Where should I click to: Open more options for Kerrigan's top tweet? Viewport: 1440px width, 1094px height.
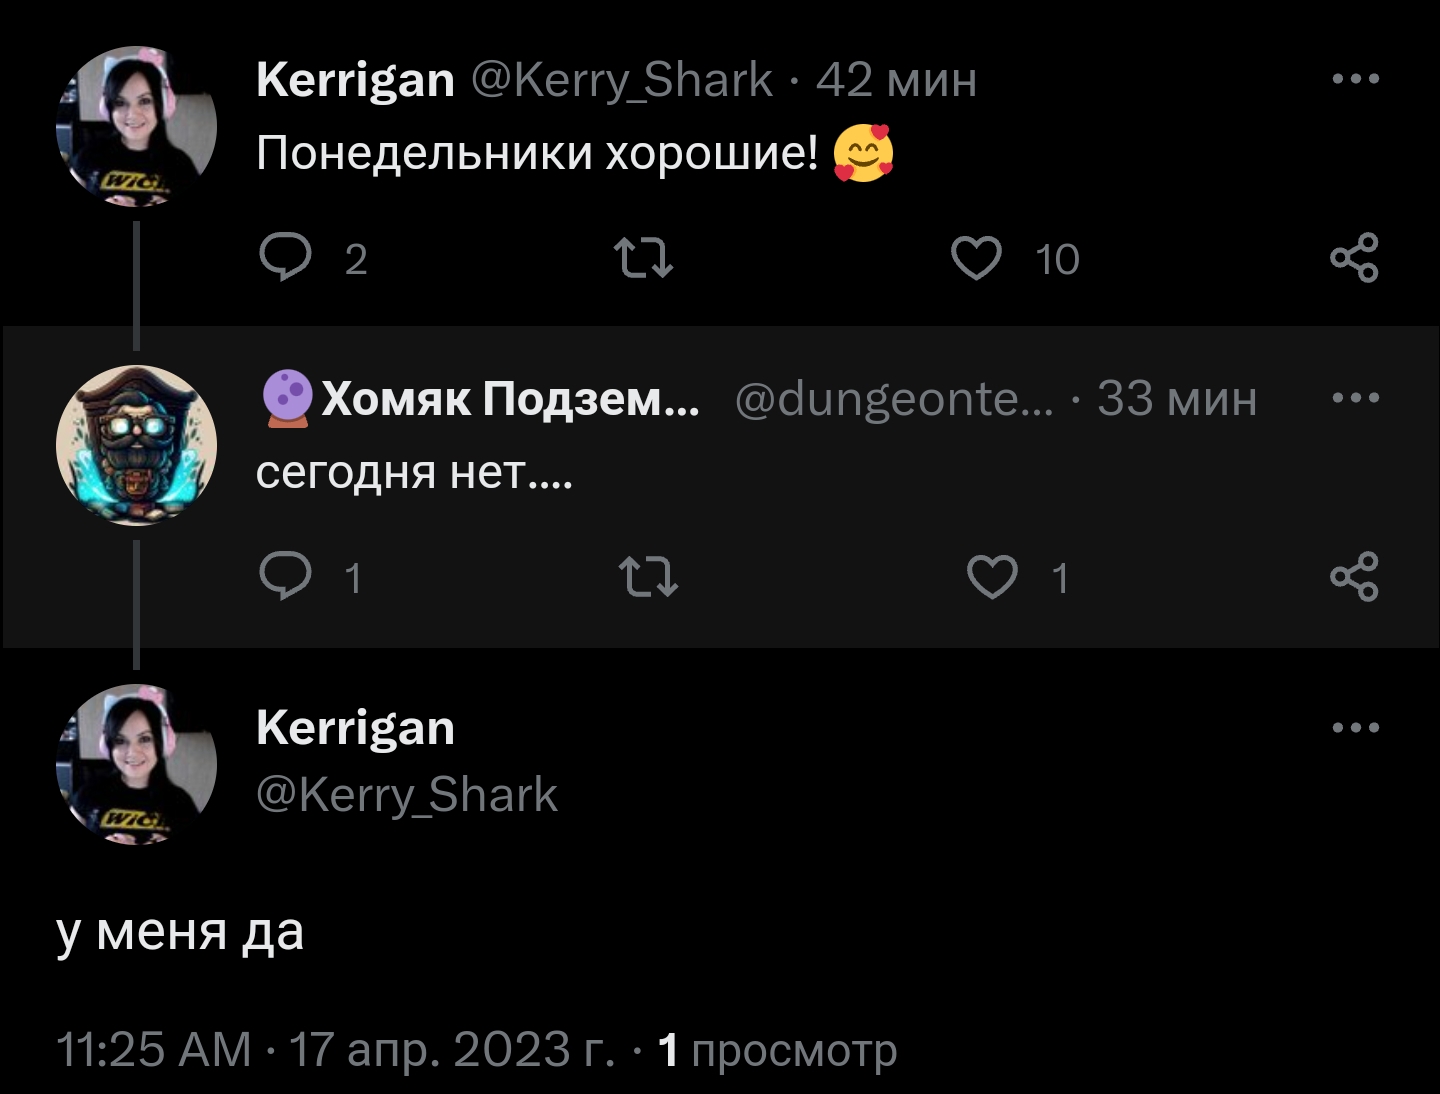pyautogui.click(x=1357, y=78)
